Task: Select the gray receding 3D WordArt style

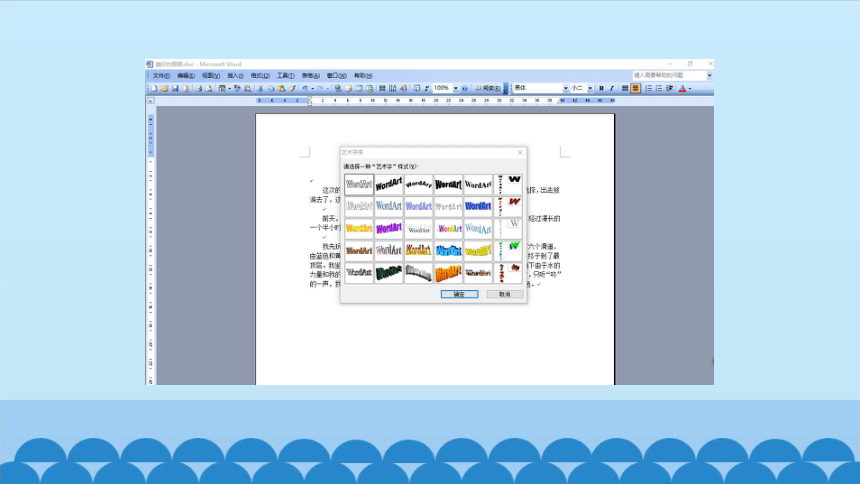Action: [x=418, y=273]
